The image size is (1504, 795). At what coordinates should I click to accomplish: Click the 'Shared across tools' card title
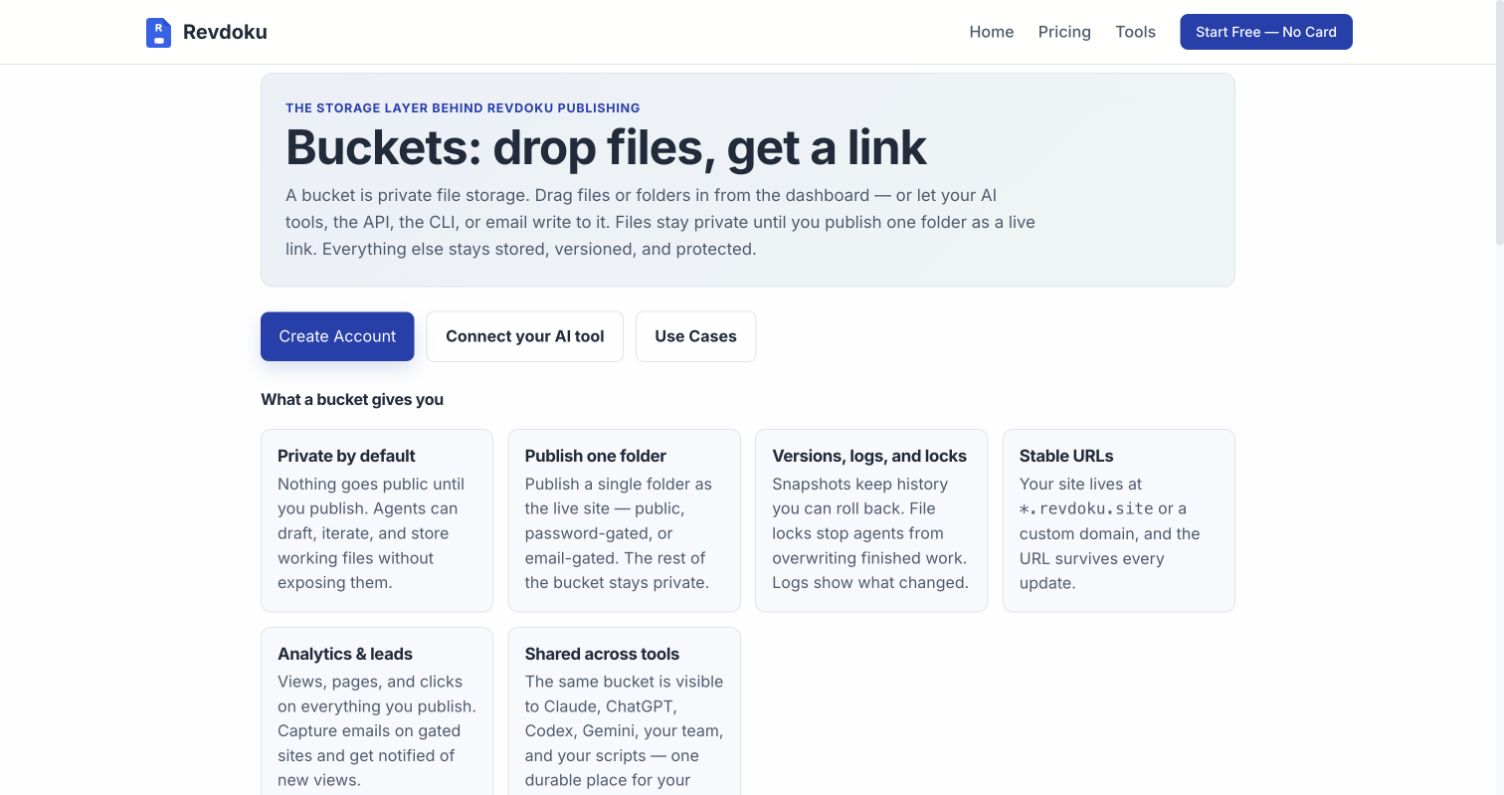pyautogui.click(x=602, y=654)
